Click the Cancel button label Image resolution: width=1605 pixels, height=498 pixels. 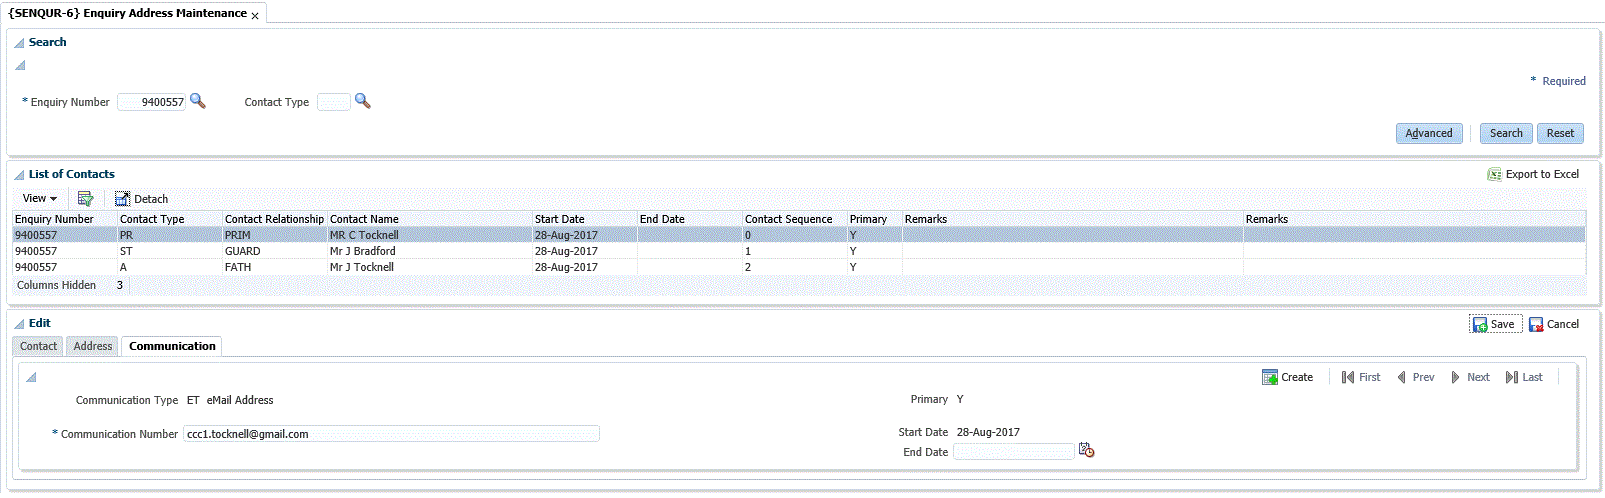[x=1563, y=324]
